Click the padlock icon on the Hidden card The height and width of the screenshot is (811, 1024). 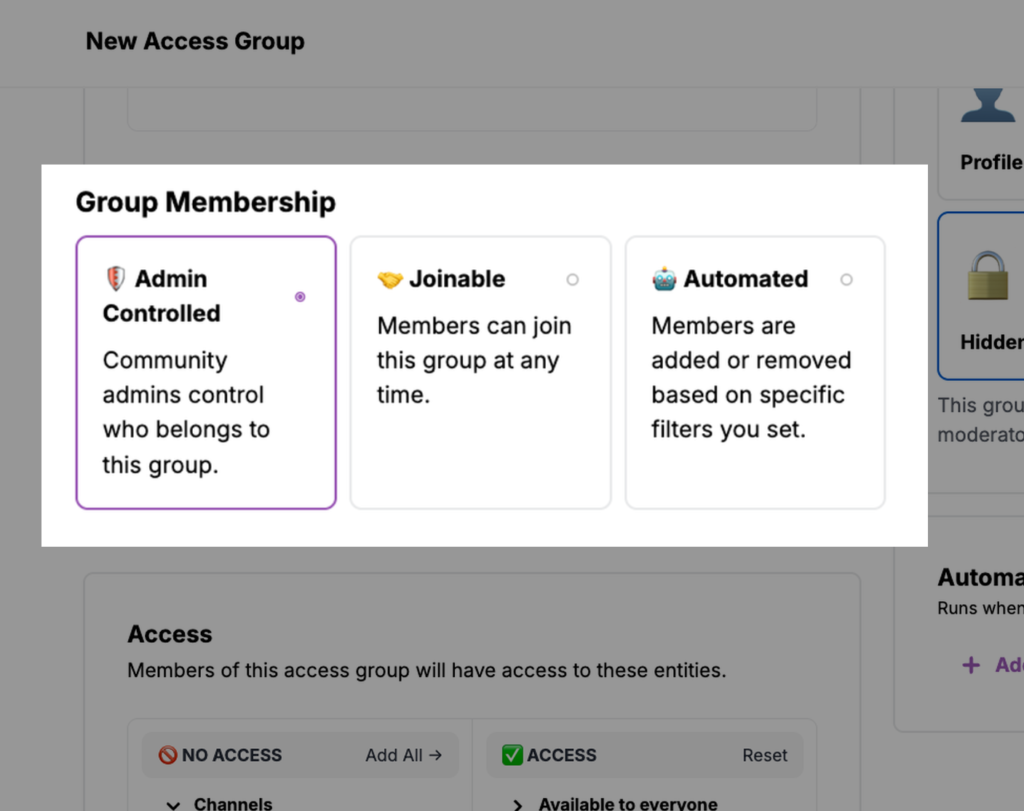tap(987, 276)
